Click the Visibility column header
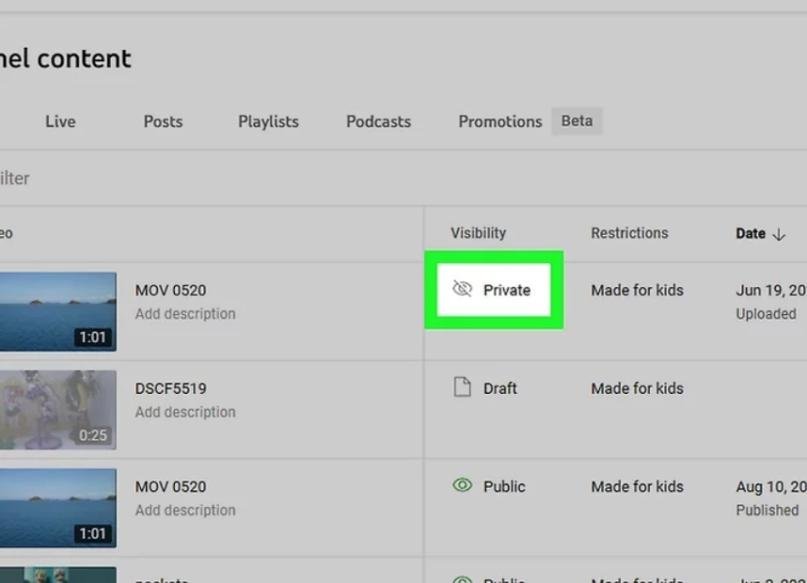The image size is (807, 583). point(478,233)
